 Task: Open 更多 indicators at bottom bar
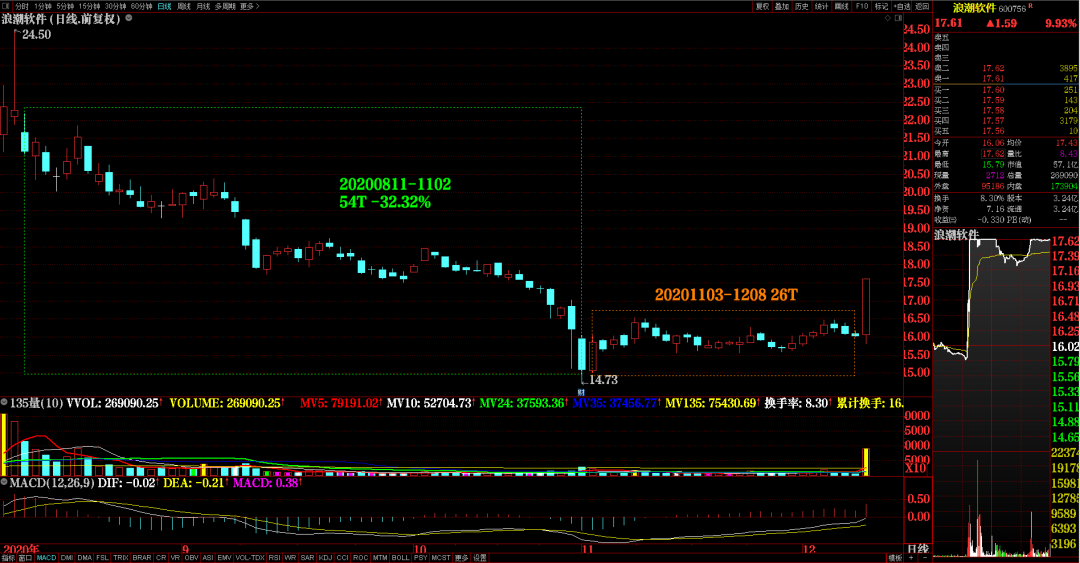[x=461, y=557]
